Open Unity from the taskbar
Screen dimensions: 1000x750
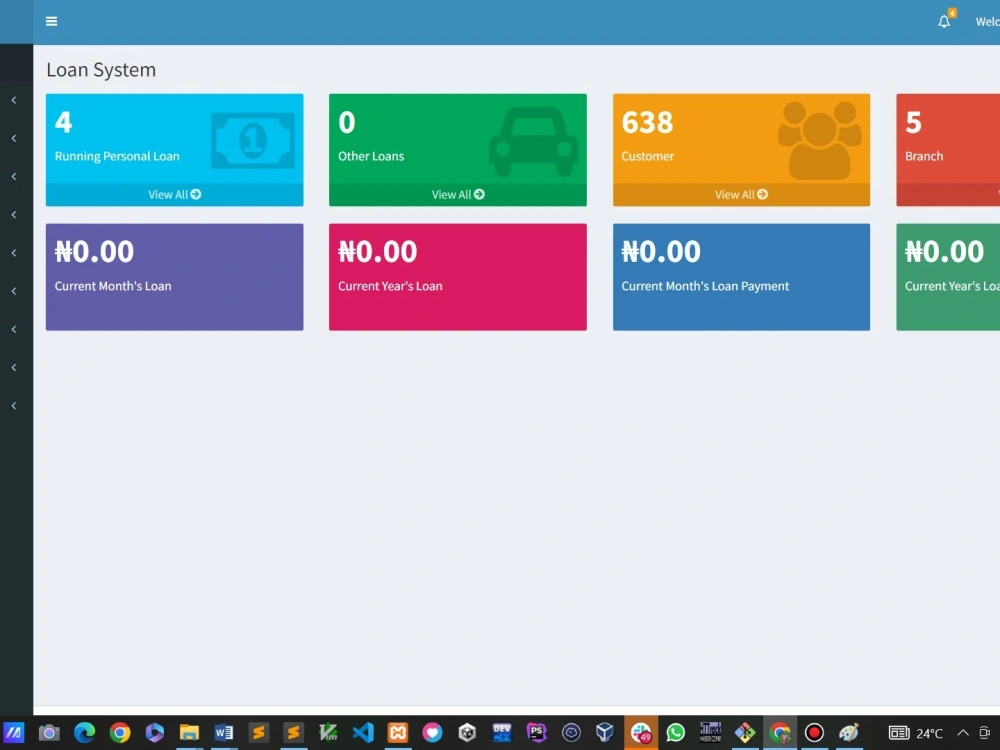click(467, 732)
